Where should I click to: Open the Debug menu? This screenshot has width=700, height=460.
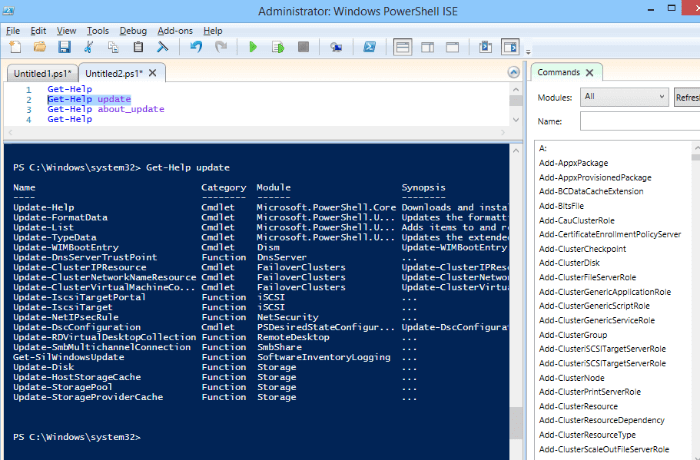click(x=133, y=31)
